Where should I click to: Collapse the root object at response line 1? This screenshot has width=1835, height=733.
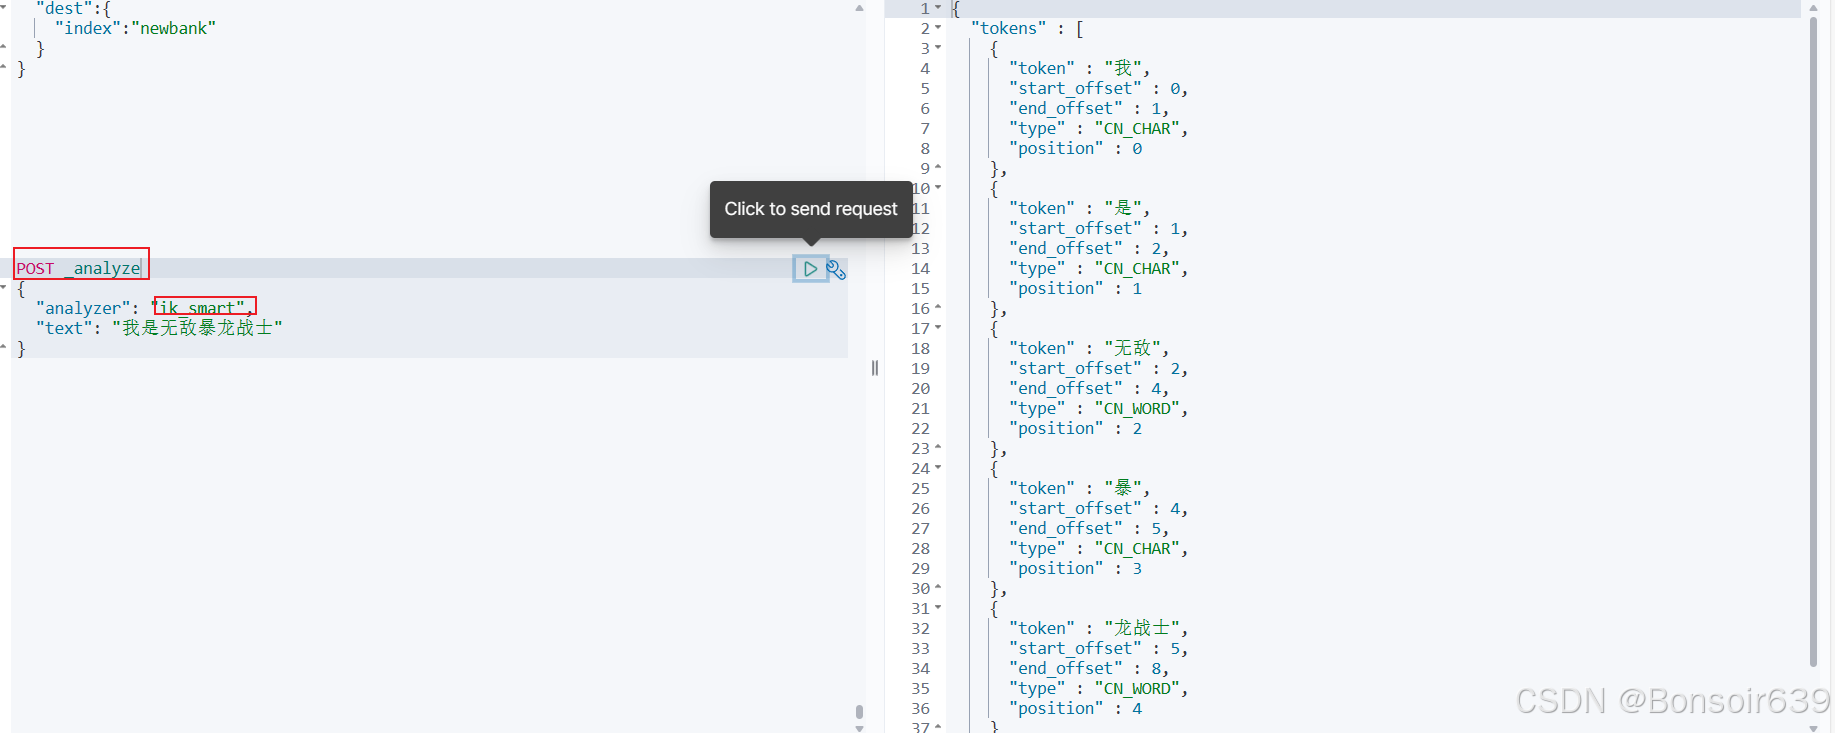938,8
